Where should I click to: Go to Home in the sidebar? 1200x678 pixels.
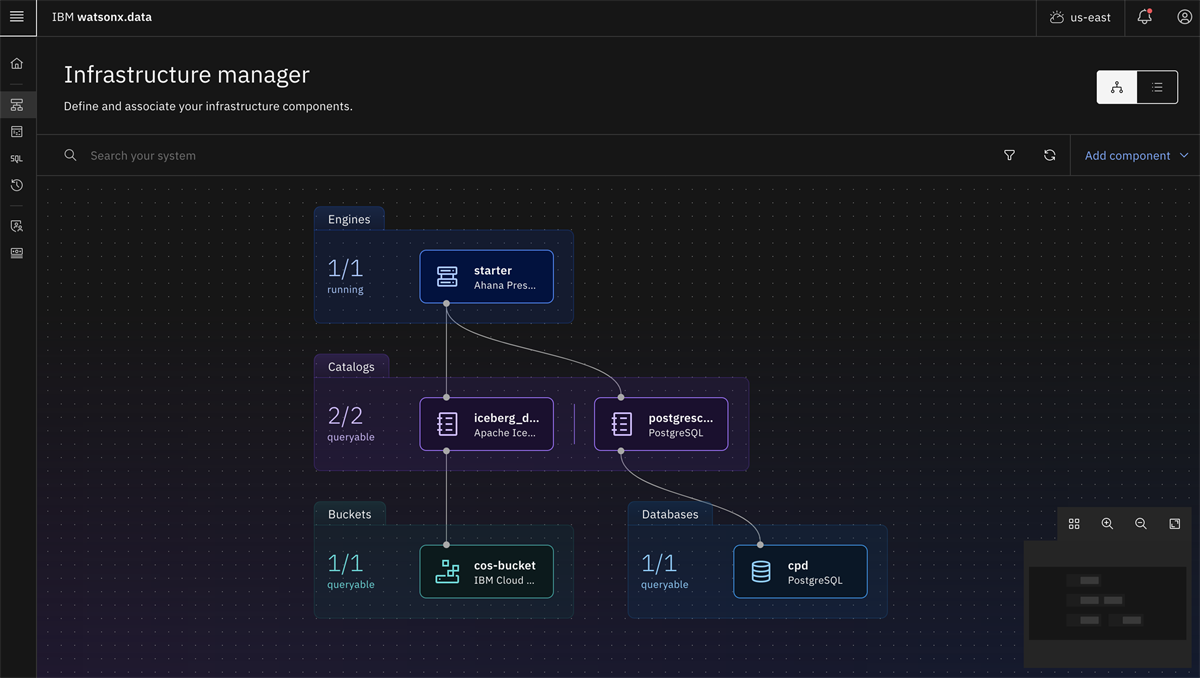pos(17,64)
